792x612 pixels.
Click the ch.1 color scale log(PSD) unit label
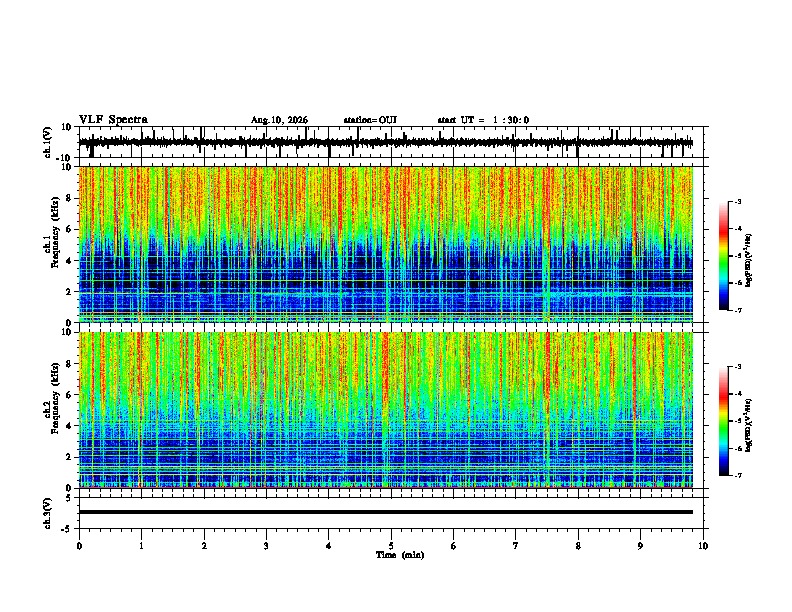(x=749, y=260)
